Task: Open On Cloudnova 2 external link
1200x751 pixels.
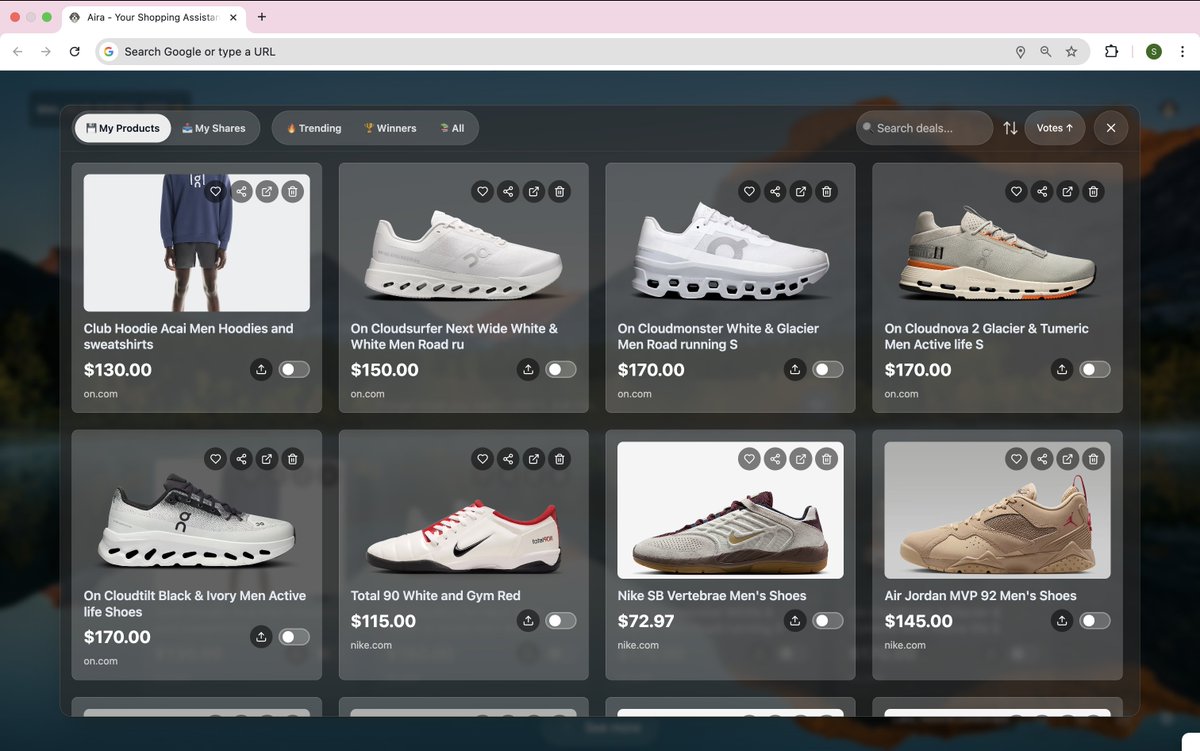Action: 1068,191
